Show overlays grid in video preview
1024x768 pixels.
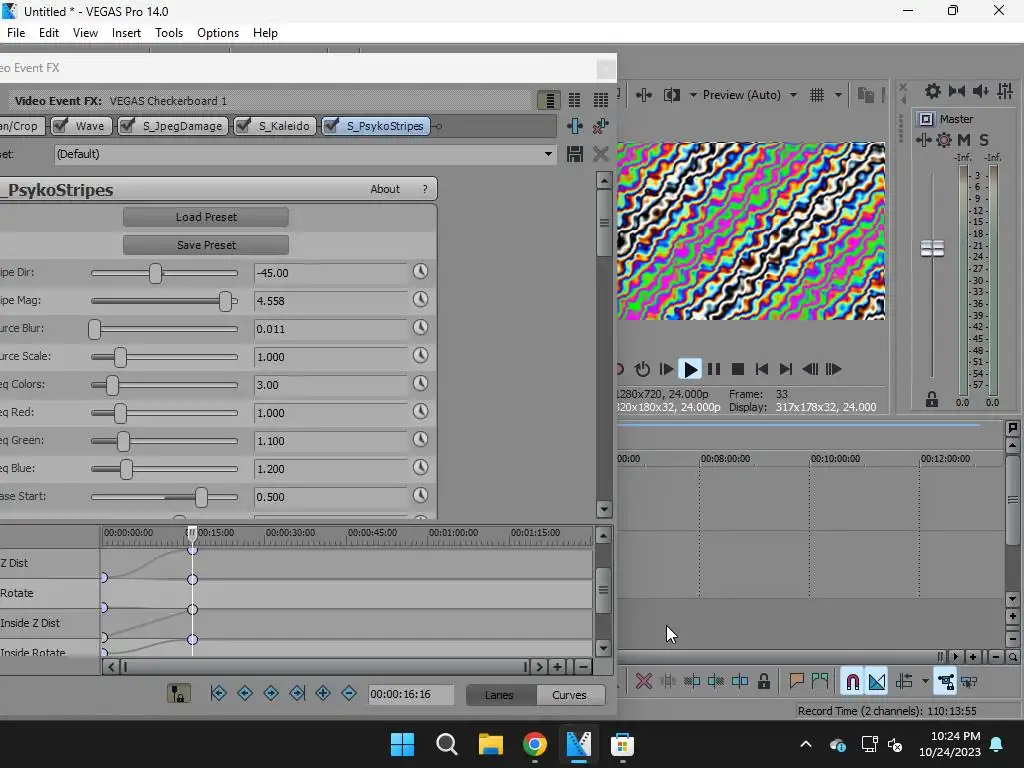817,95
